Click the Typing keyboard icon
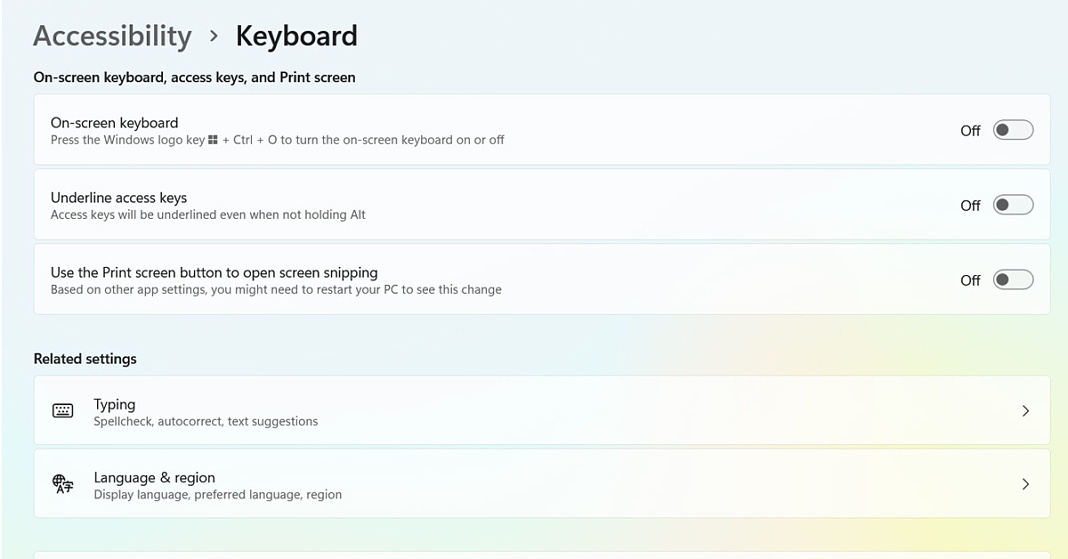This screenshot has width=1068, height=559. pyautogui.click(x=63, y=411)
